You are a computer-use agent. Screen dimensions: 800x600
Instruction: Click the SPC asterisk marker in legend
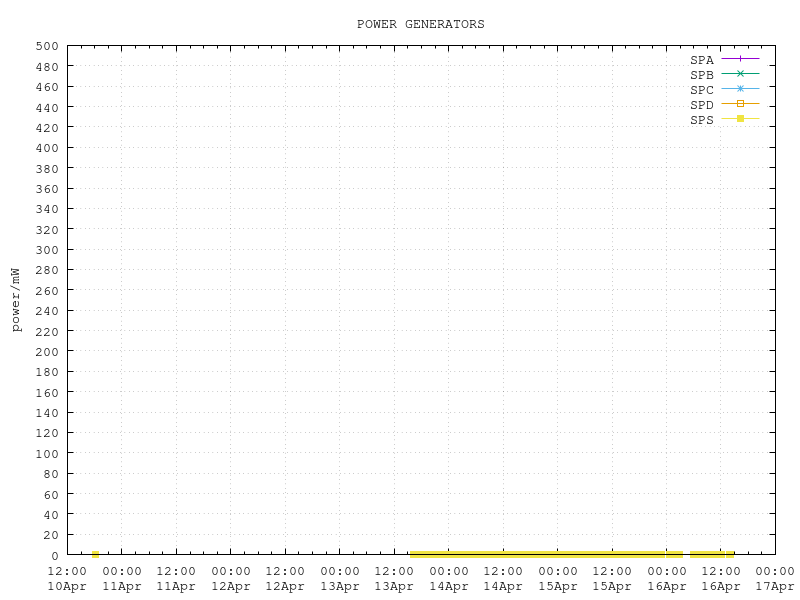741,89
